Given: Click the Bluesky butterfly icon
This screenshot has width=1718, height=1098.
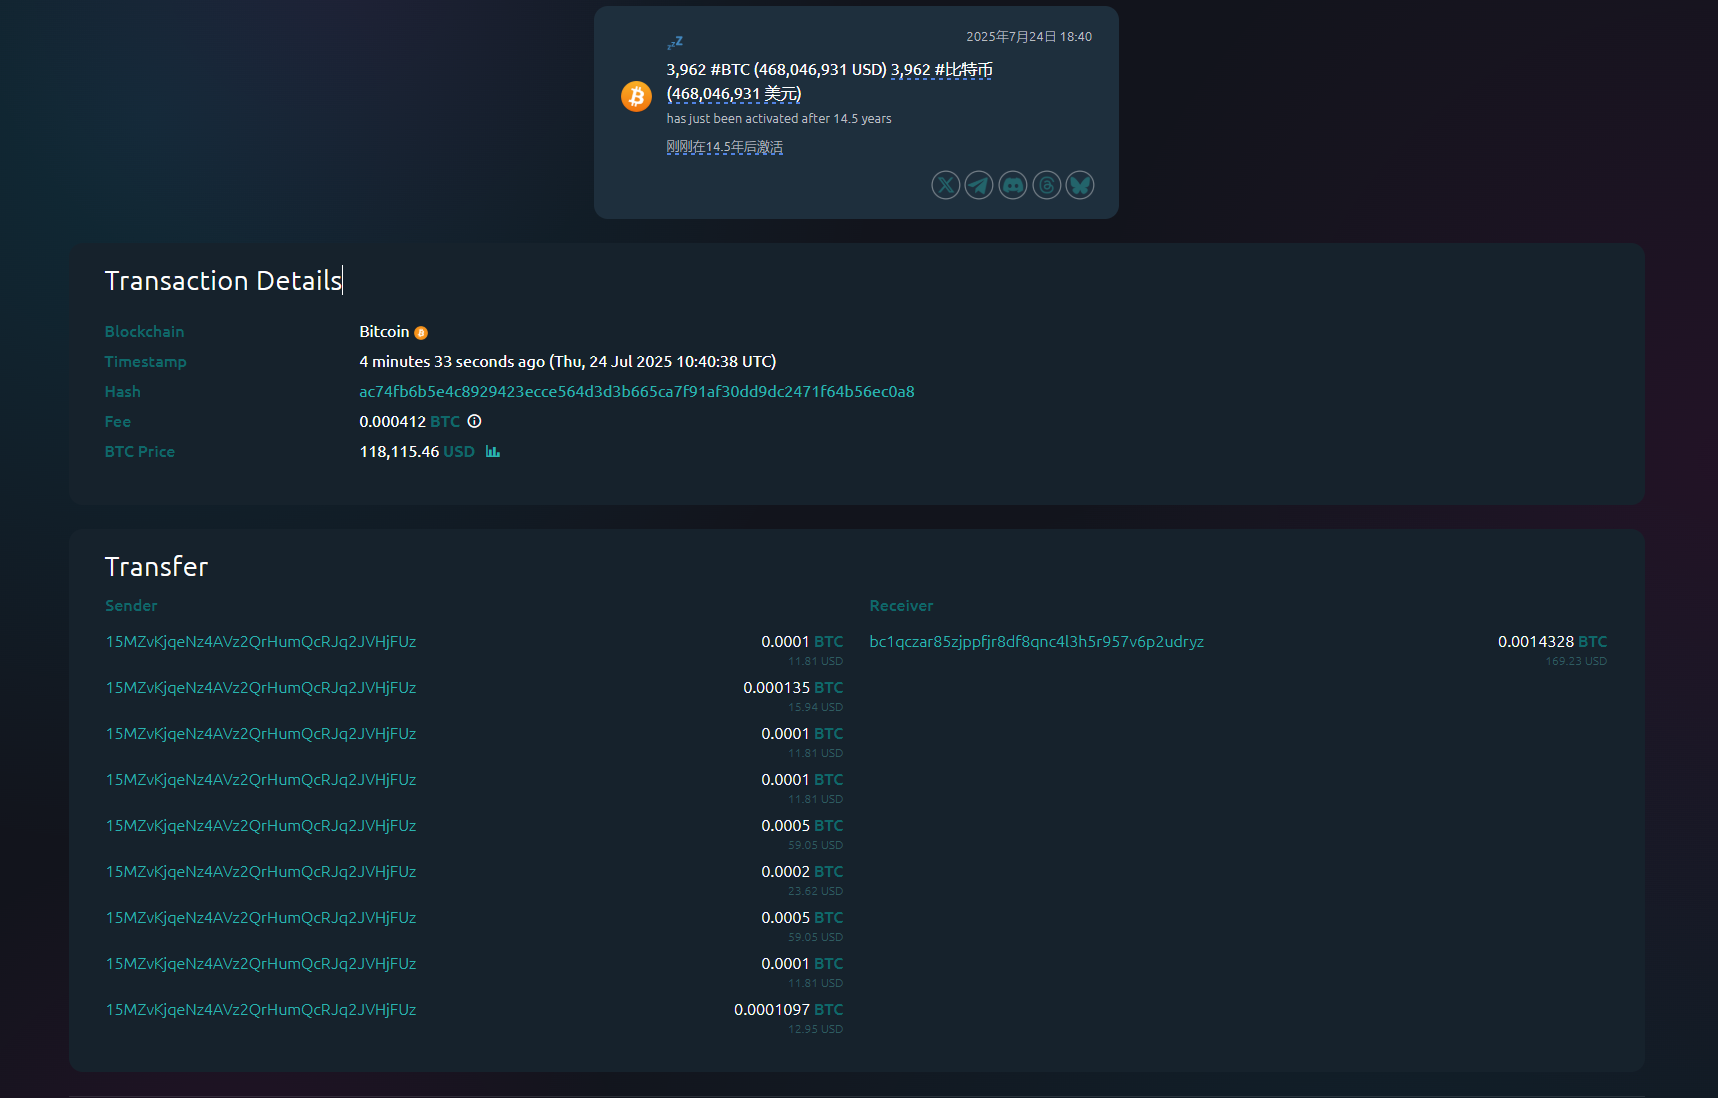Looking at the screenshot, I should pyautogui.click(x=1080, y=185).
